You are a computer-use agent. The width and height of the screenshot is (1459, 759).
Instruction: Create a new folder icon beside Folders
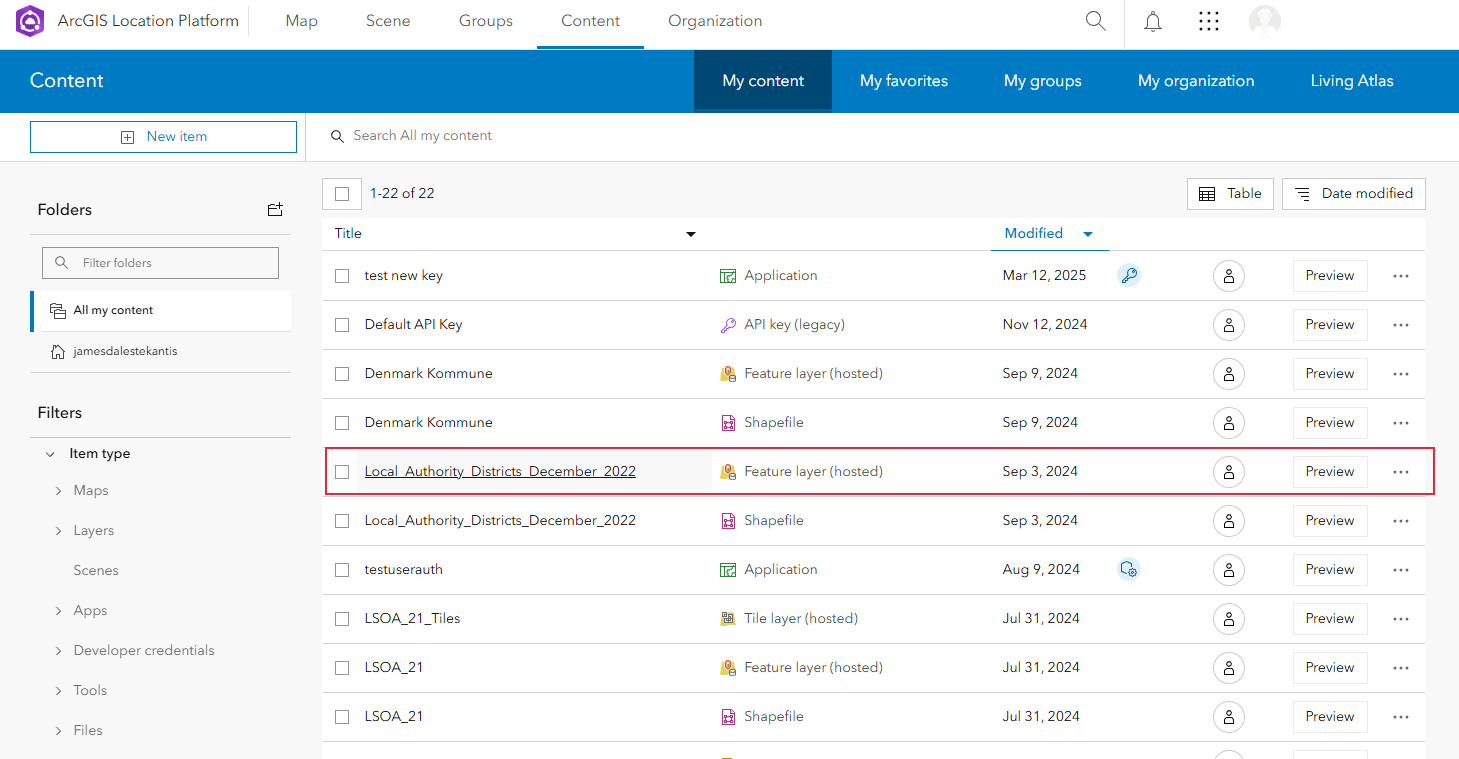pos(275,210)
